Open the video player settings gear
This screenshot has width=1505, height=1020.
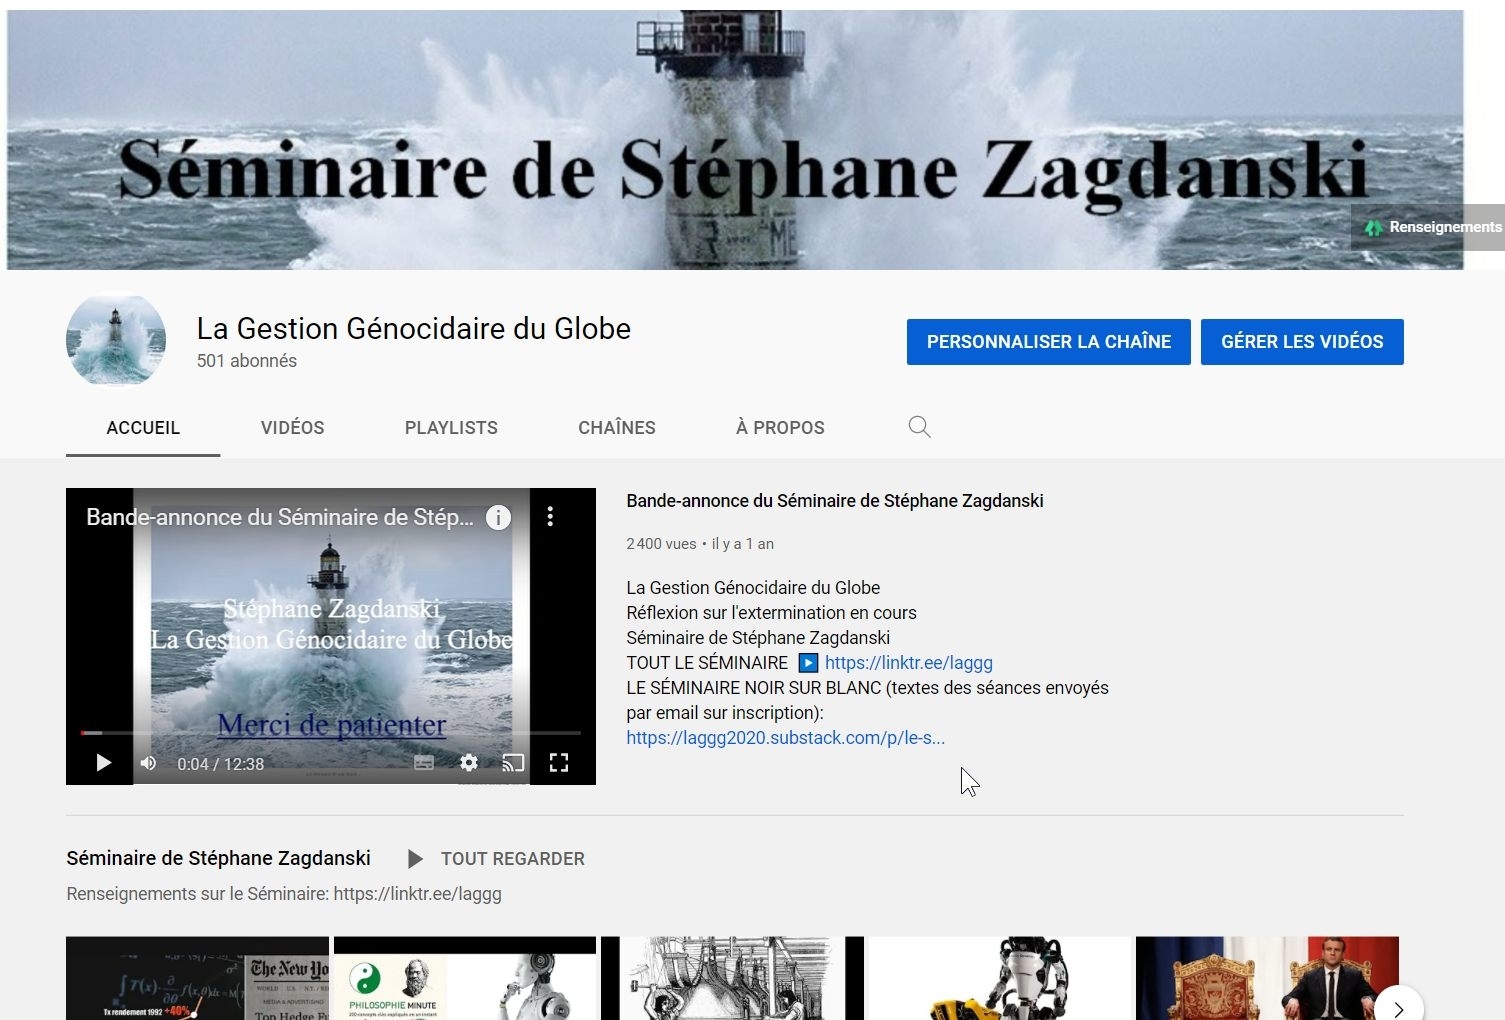pos(468,762)
